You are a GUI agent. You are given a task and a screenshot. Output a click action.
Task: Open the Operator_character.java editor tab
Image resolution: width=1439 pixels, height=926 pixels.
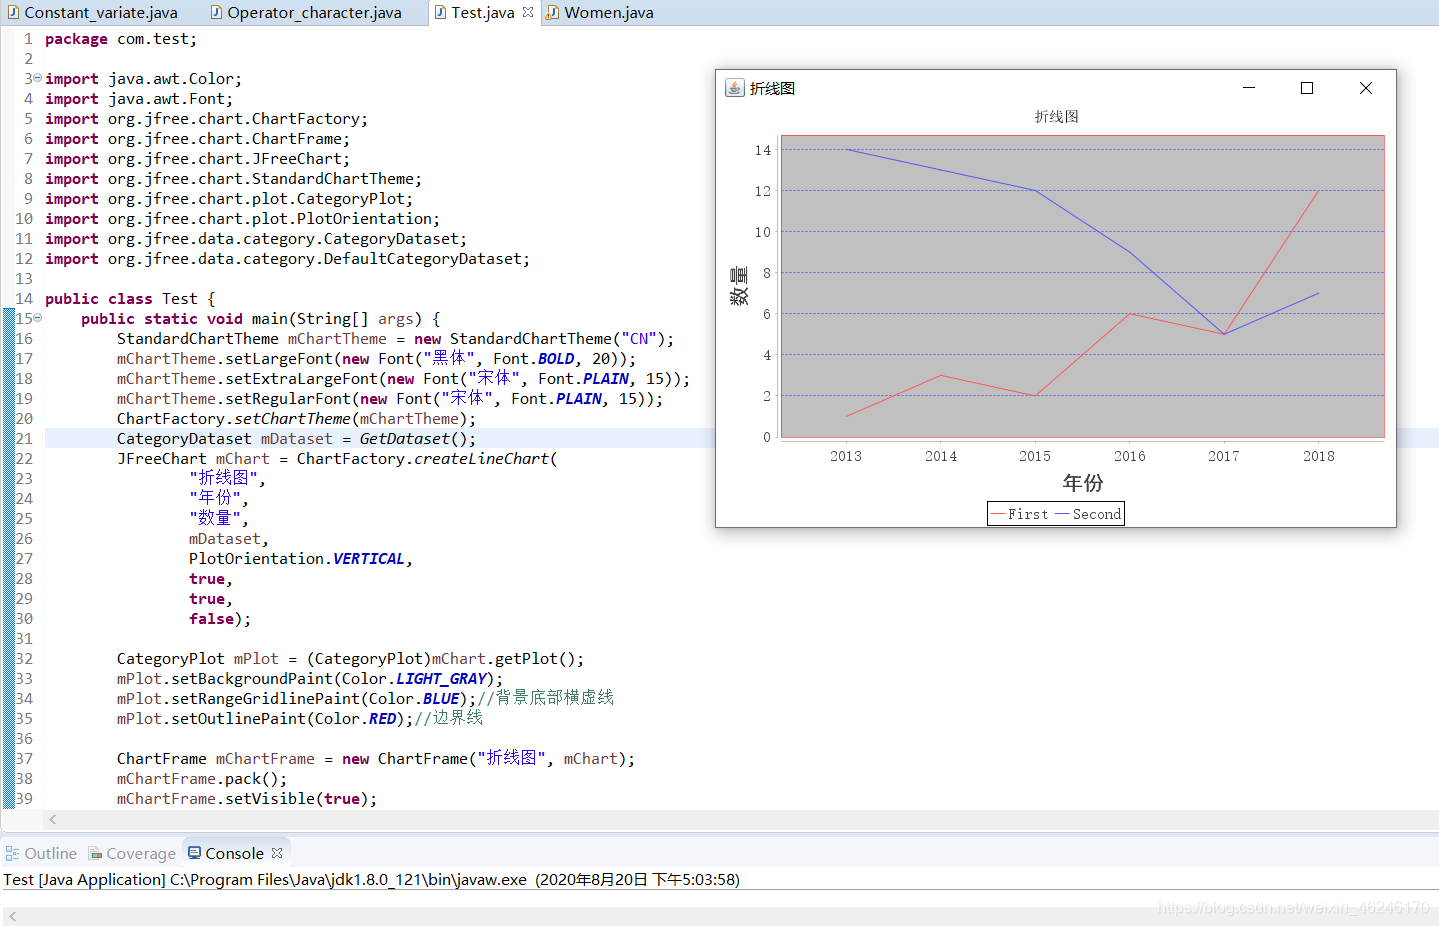coord(314,13)
